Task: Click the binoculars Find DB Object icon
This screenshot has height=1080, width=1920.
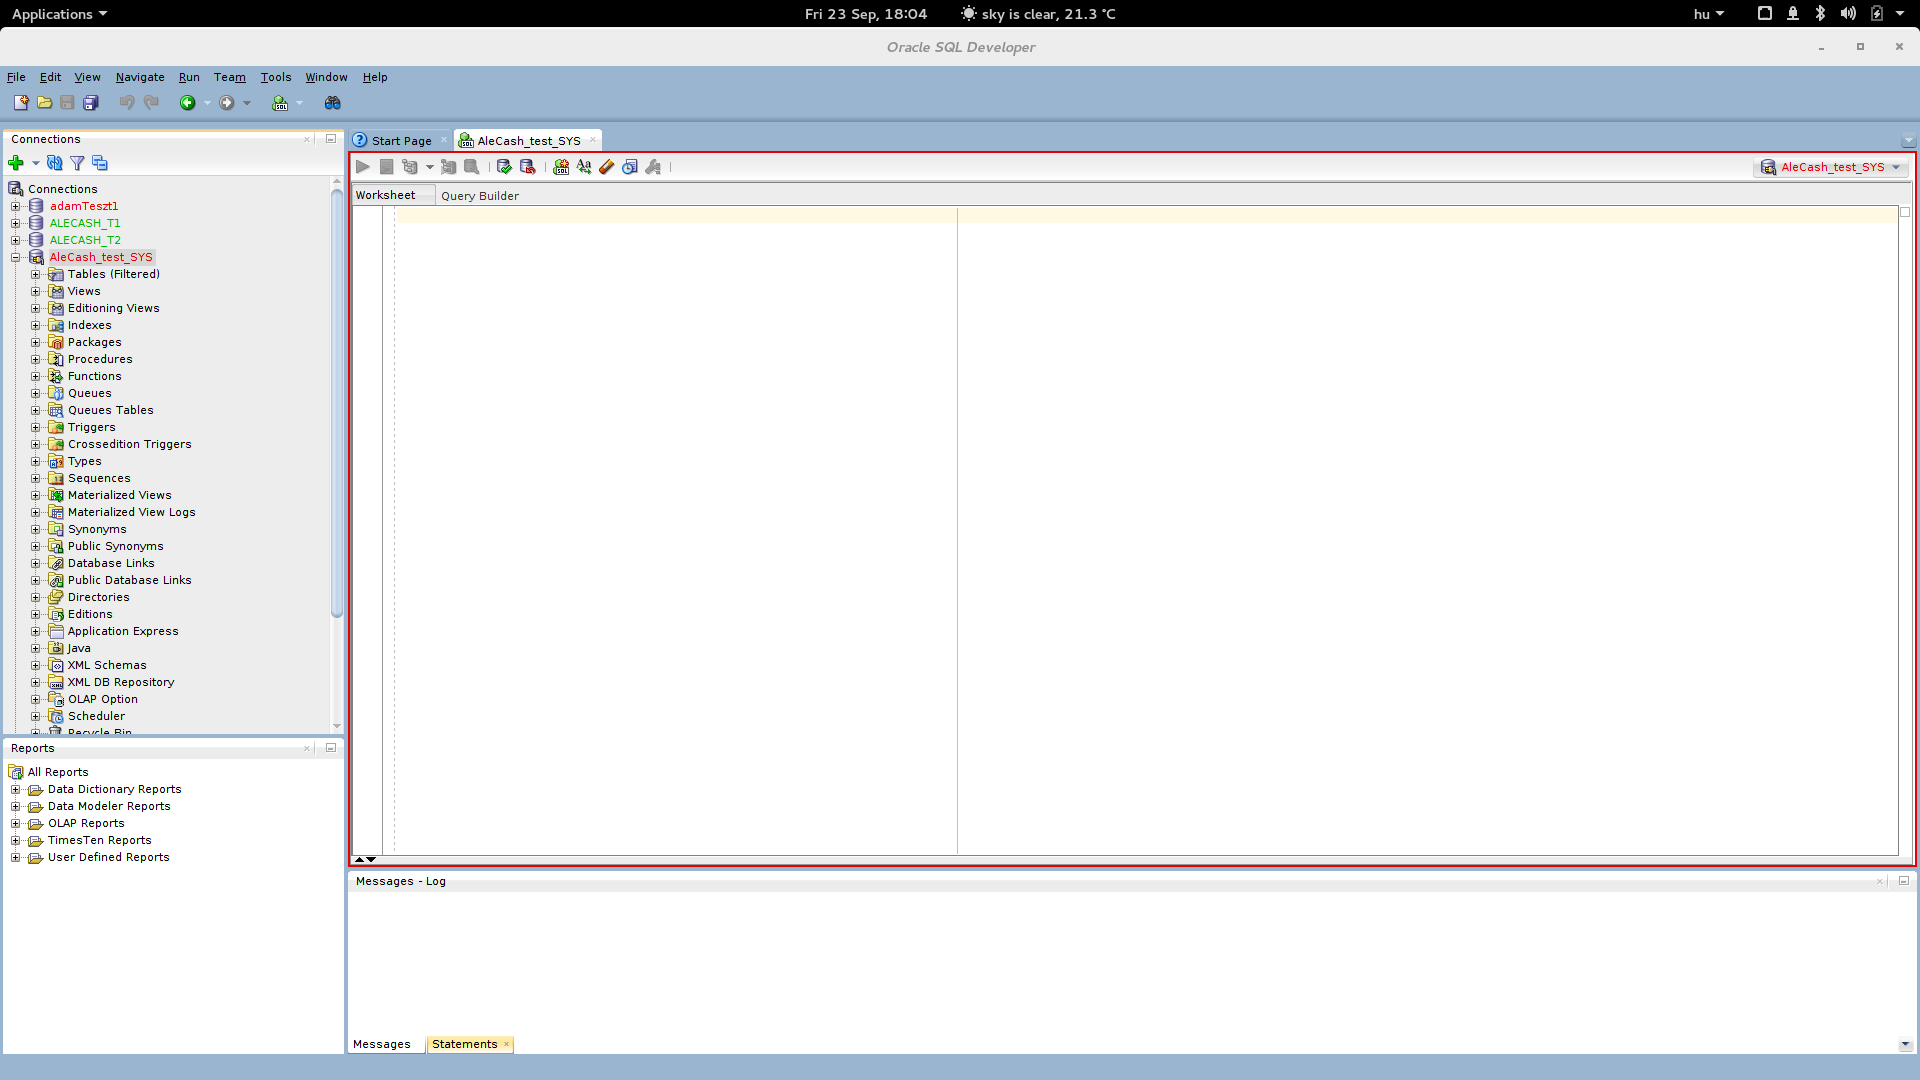Action: point(333,103)
